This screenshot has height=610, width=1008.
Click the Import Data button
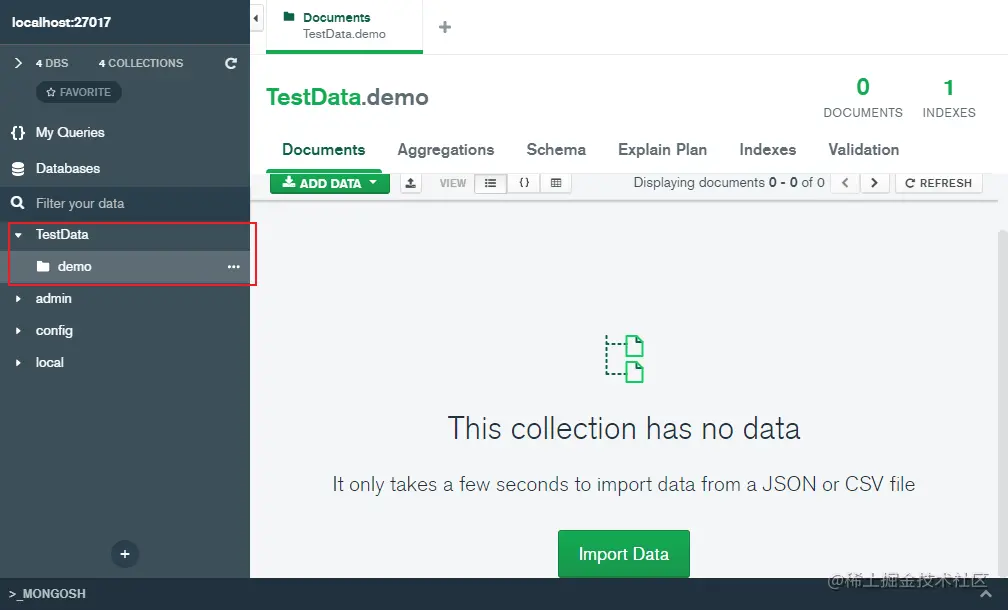coord(624,553)
